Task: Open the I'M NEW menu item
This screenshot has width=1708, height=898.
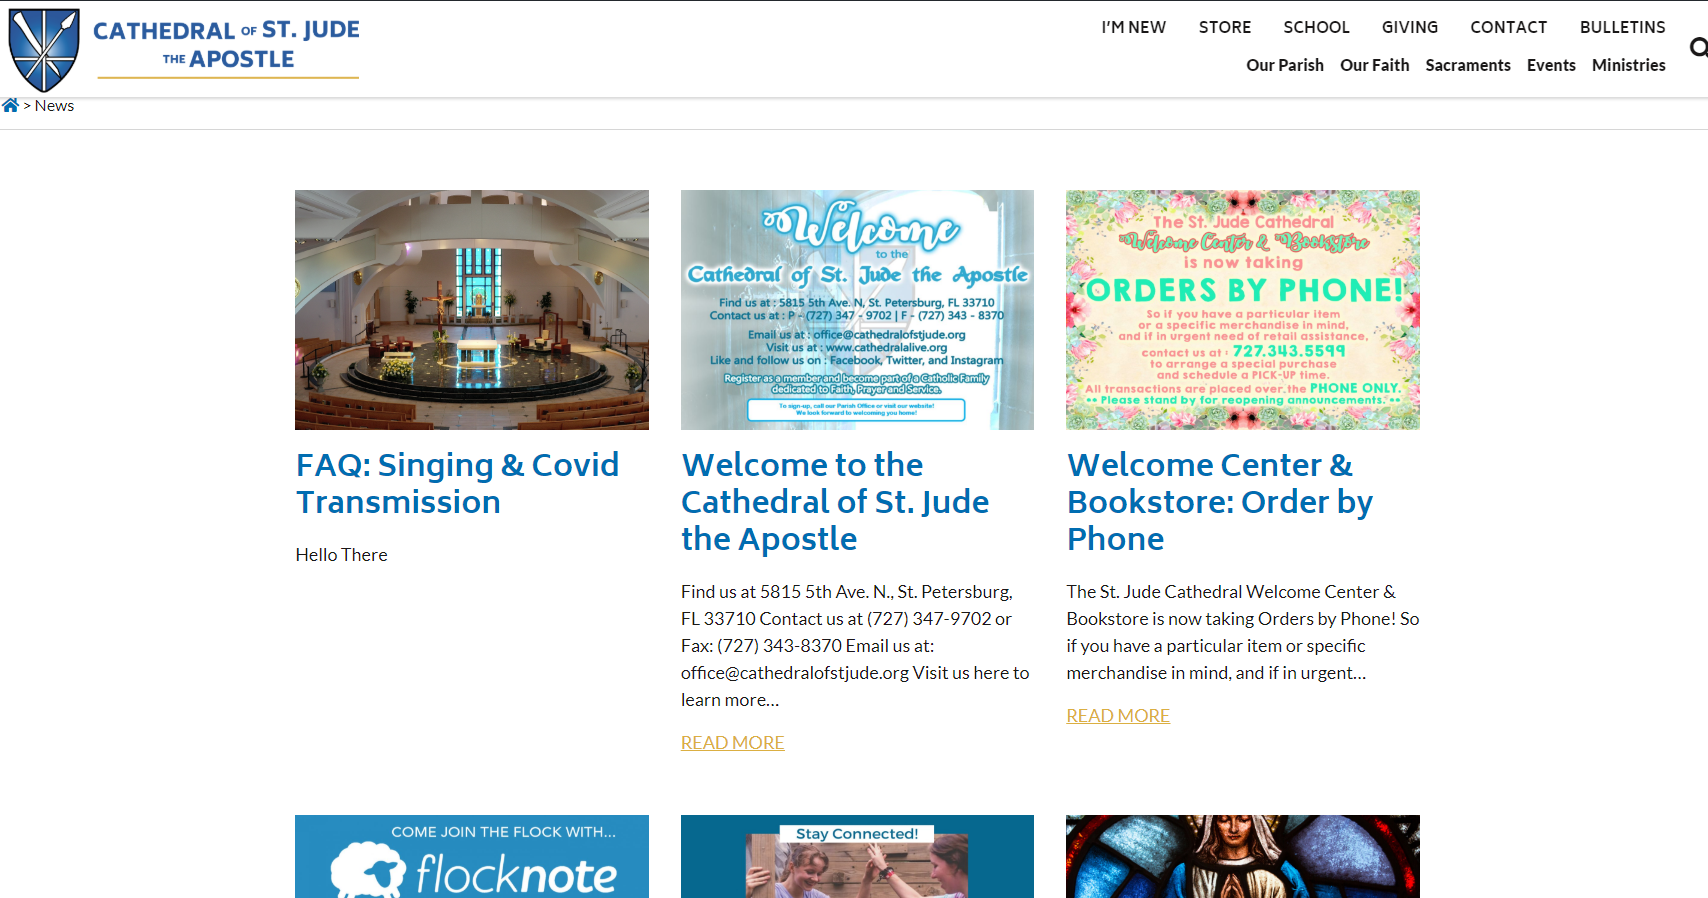Action: (1133, 27)
